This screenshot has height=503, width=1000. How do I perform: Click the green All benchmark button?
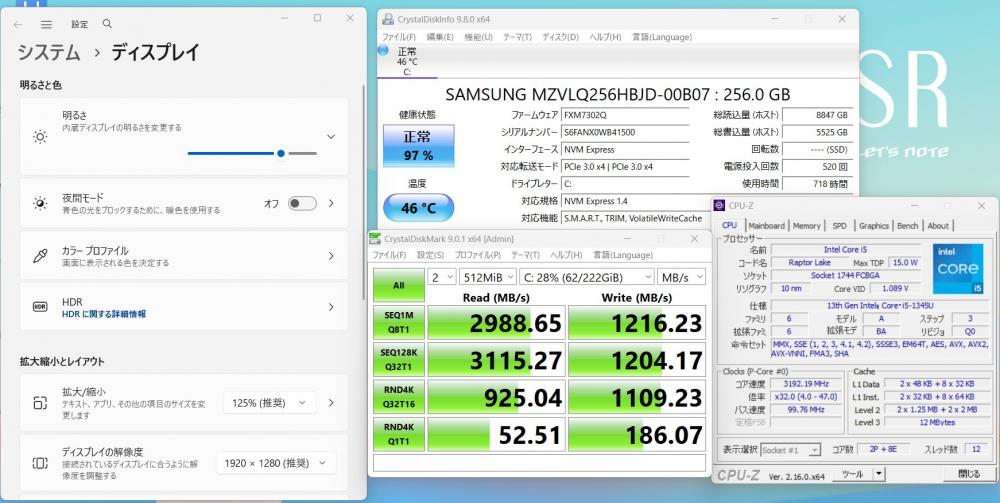tap(399, 285)
